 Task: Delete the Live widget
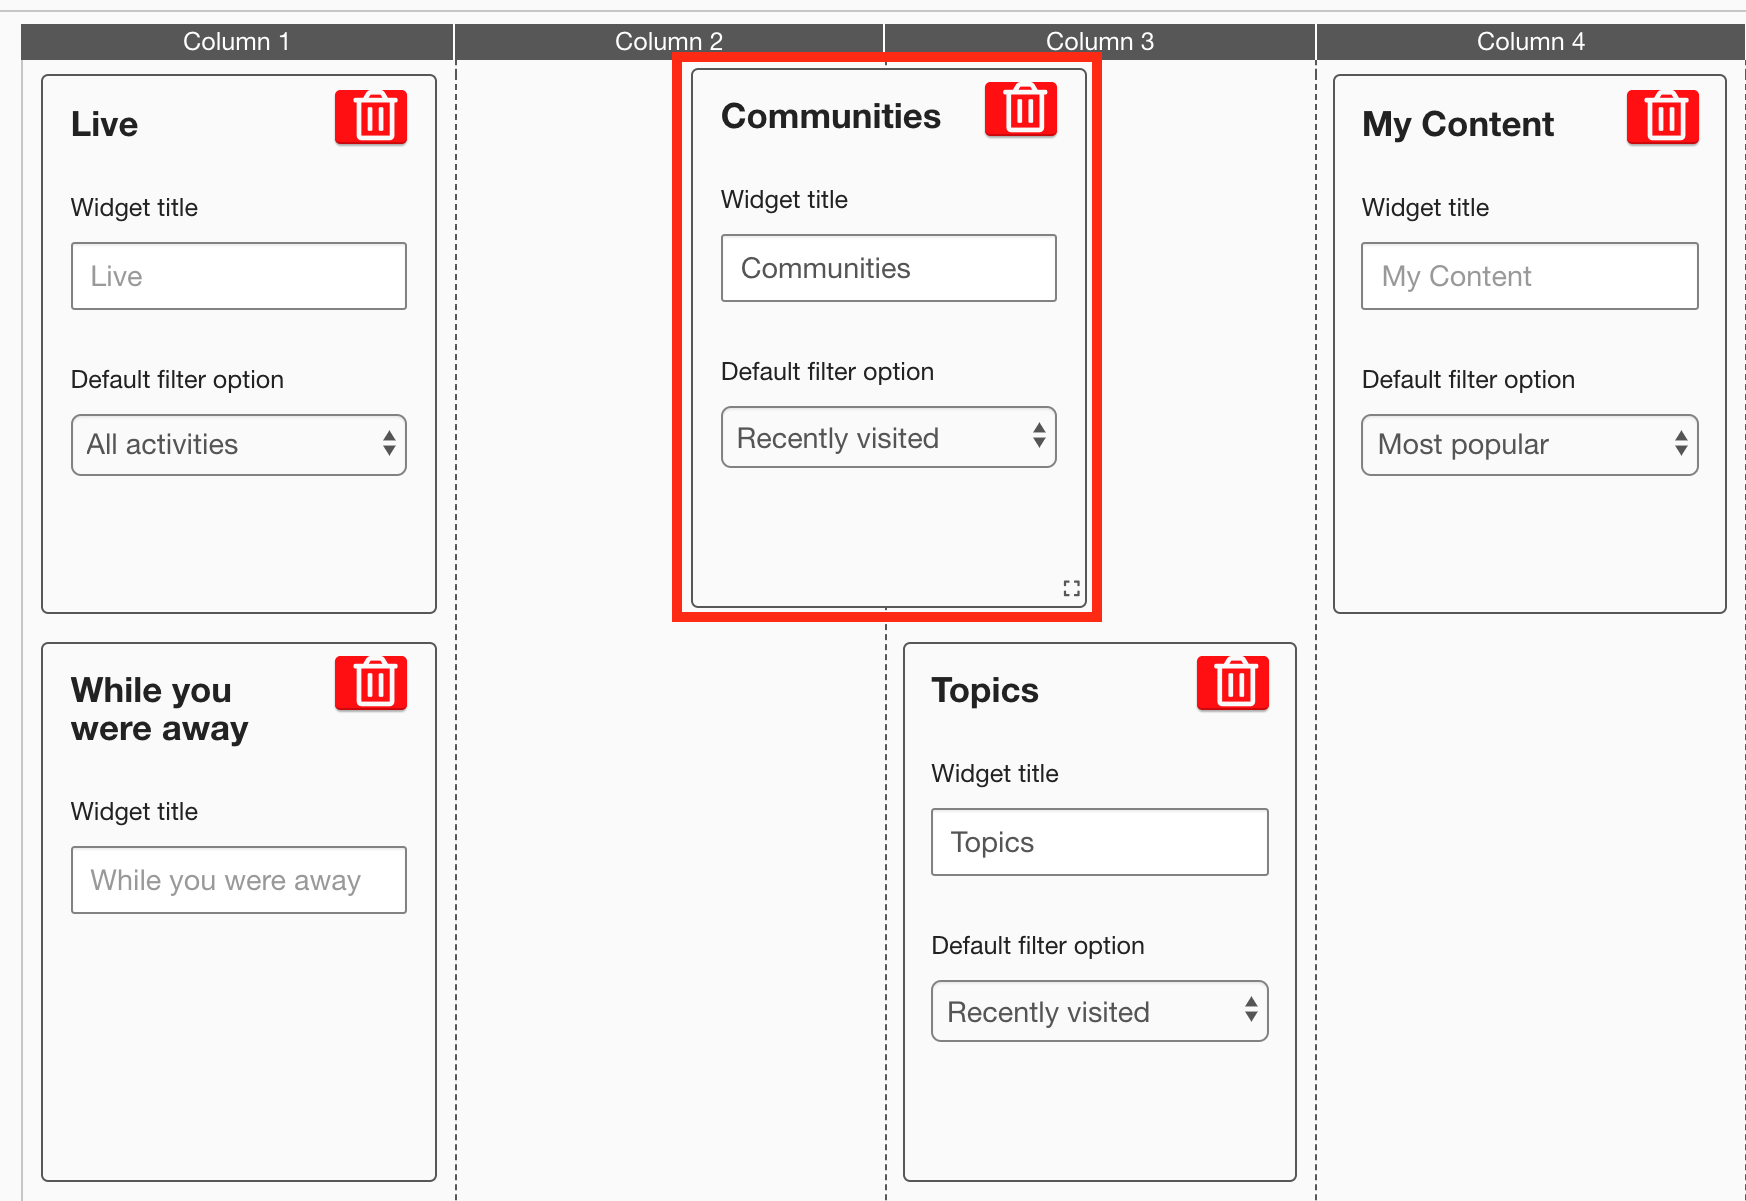(x=371, y=117)
